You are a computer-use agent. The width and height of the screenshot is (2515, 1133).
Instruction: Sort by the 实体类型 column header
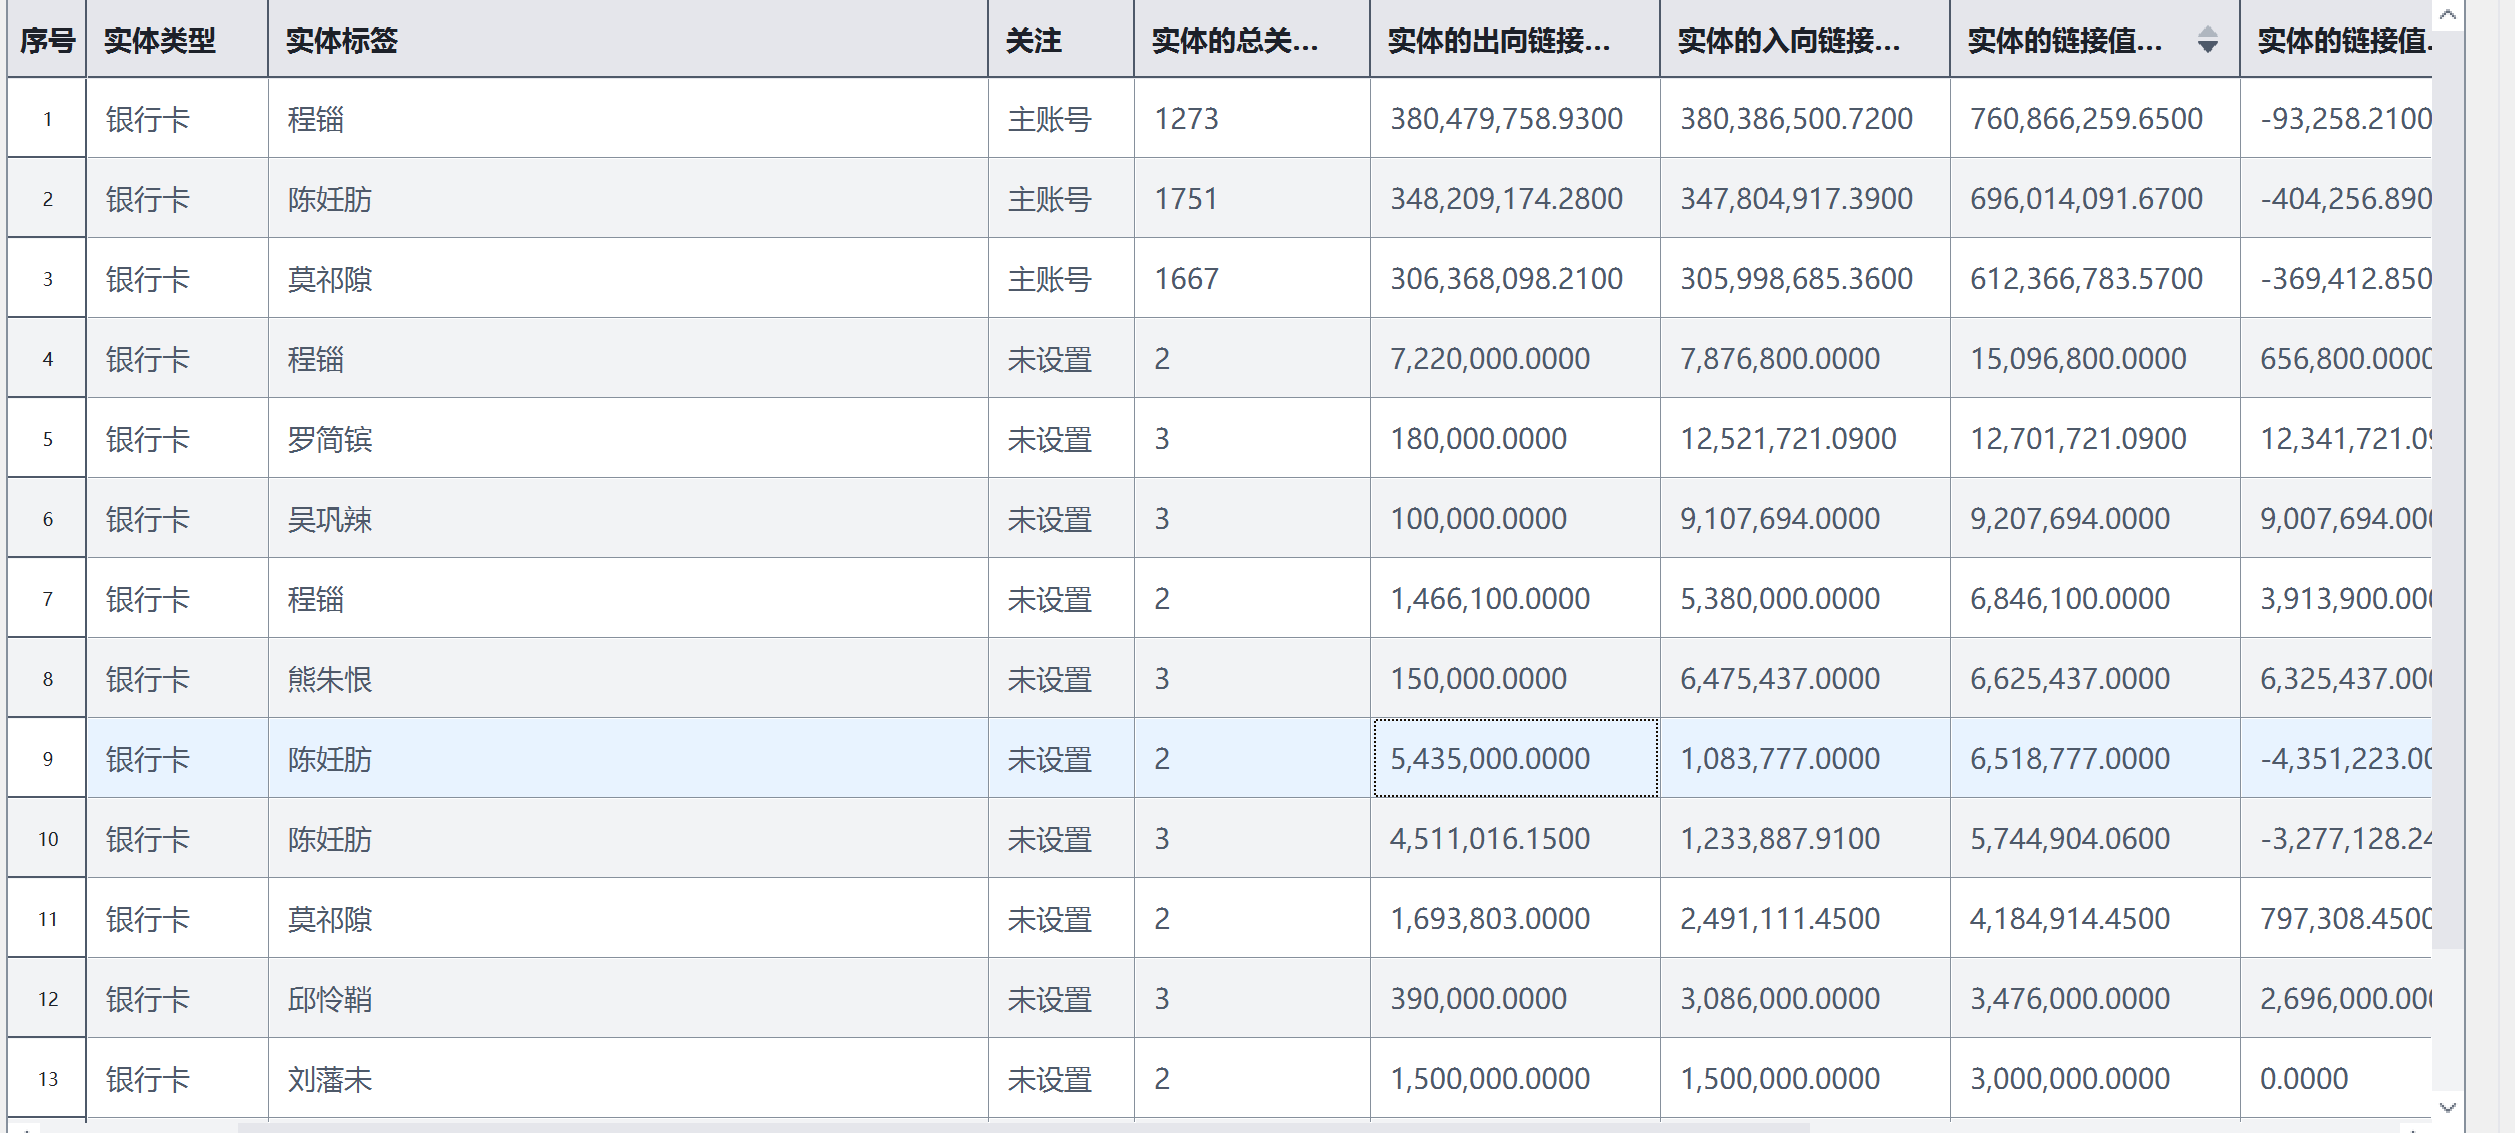[x=177, y=40]
